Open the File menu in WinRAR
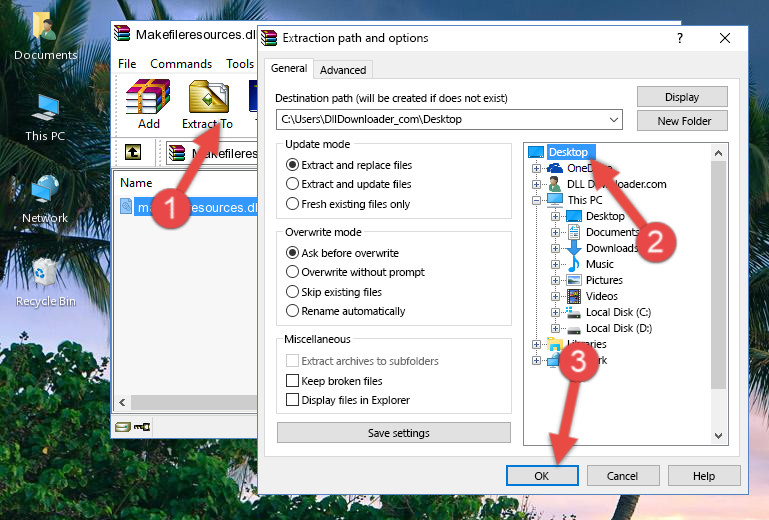Screen dimensions: 769x520 tap(127, 64)
